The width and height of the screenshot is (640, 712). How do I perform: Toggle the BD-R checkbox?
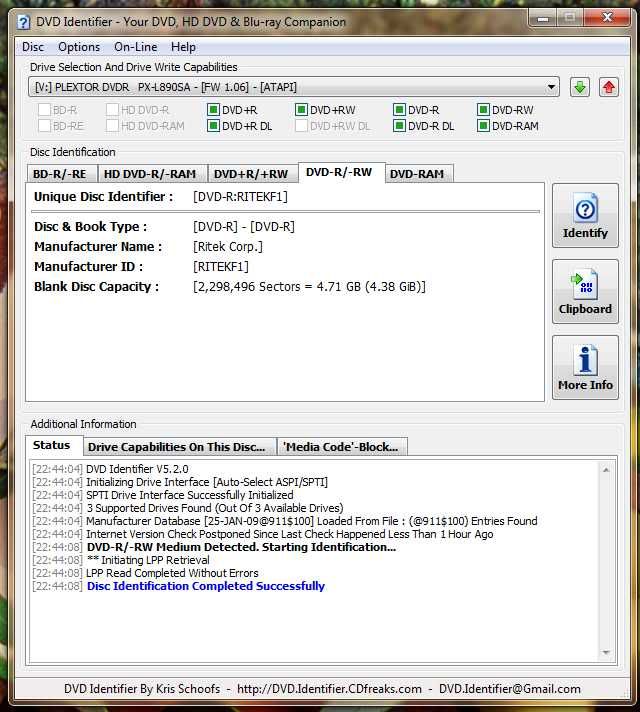[x=44, y=110]
